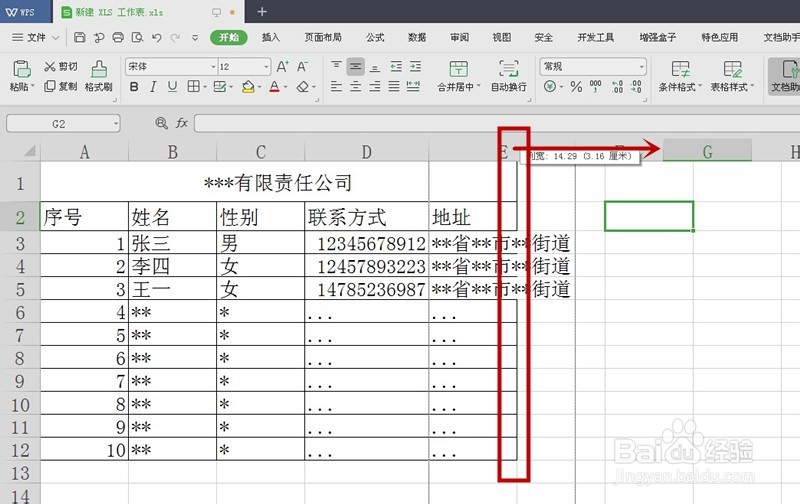
Task: Increase cell indent
Action: point(416,66)
